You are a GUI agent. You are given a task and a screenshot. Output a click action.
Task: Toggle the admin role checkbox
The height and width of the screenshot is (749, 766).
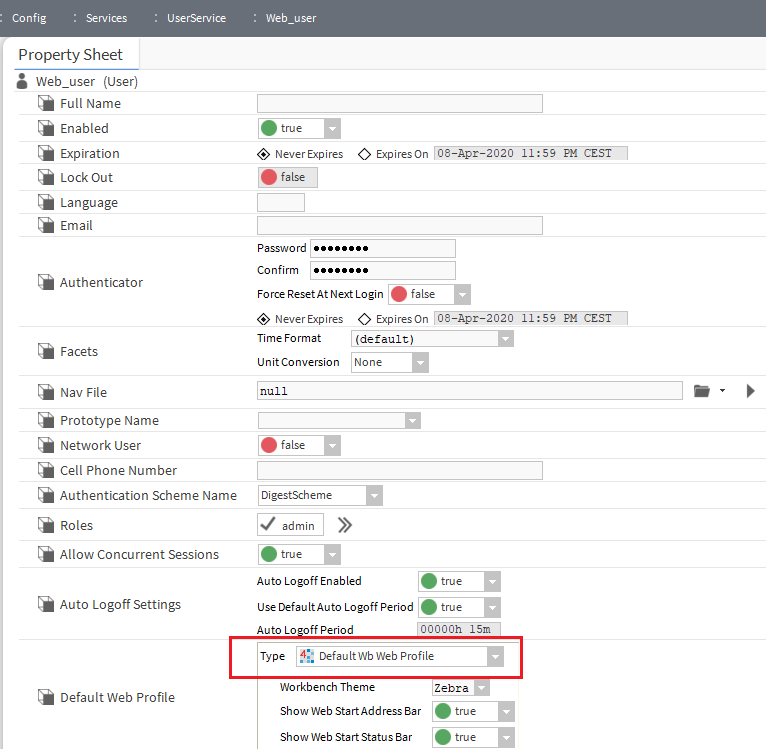coord(268,525)
